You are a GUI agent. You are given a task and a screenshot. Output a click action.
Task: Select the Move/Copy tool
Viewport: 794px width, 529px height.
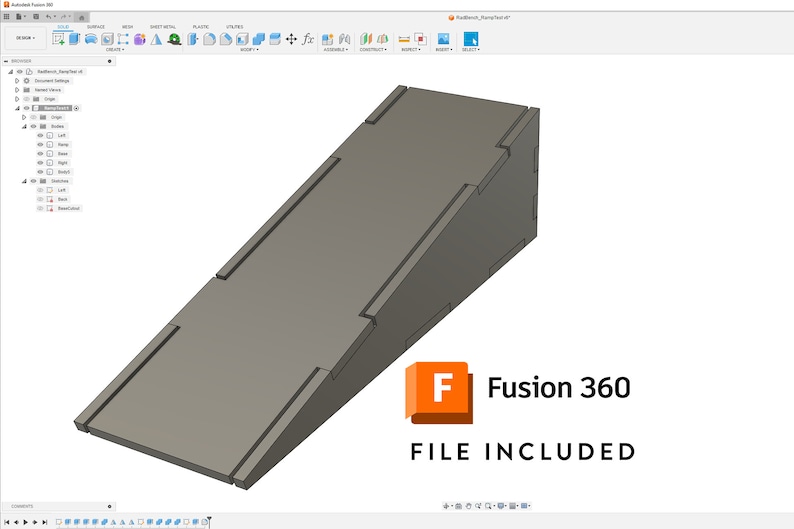[291, 39]
